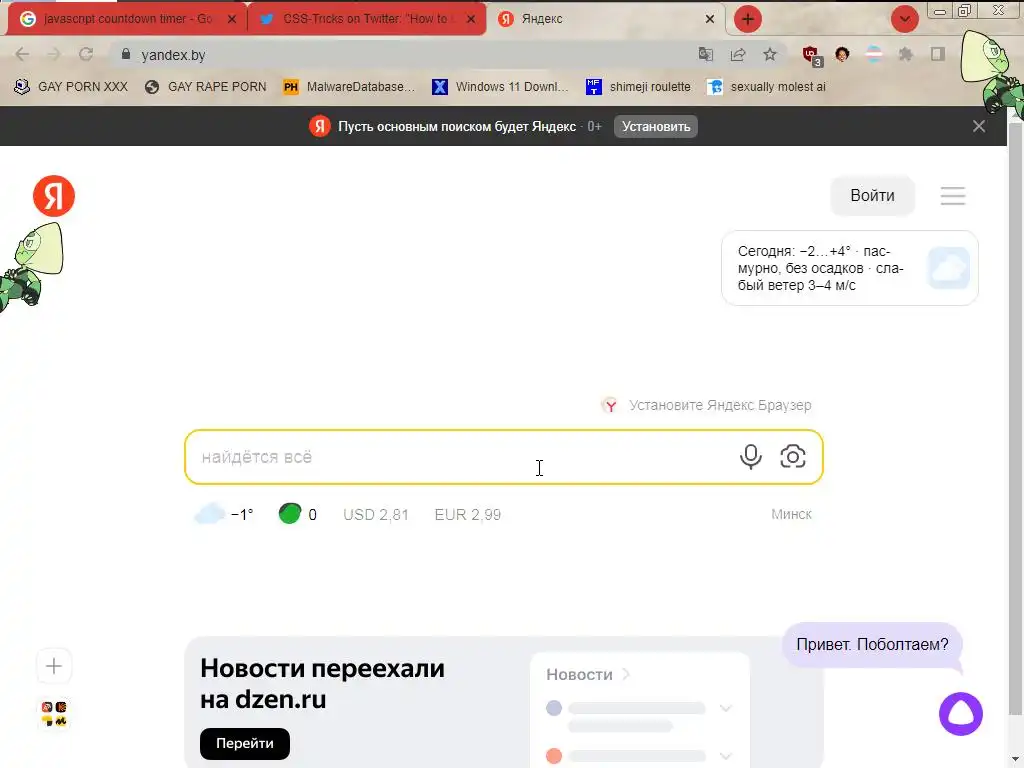This screenshot has width=1024, height=768.
Task: Click the green traffic score indicator
Action: (297, 515)
